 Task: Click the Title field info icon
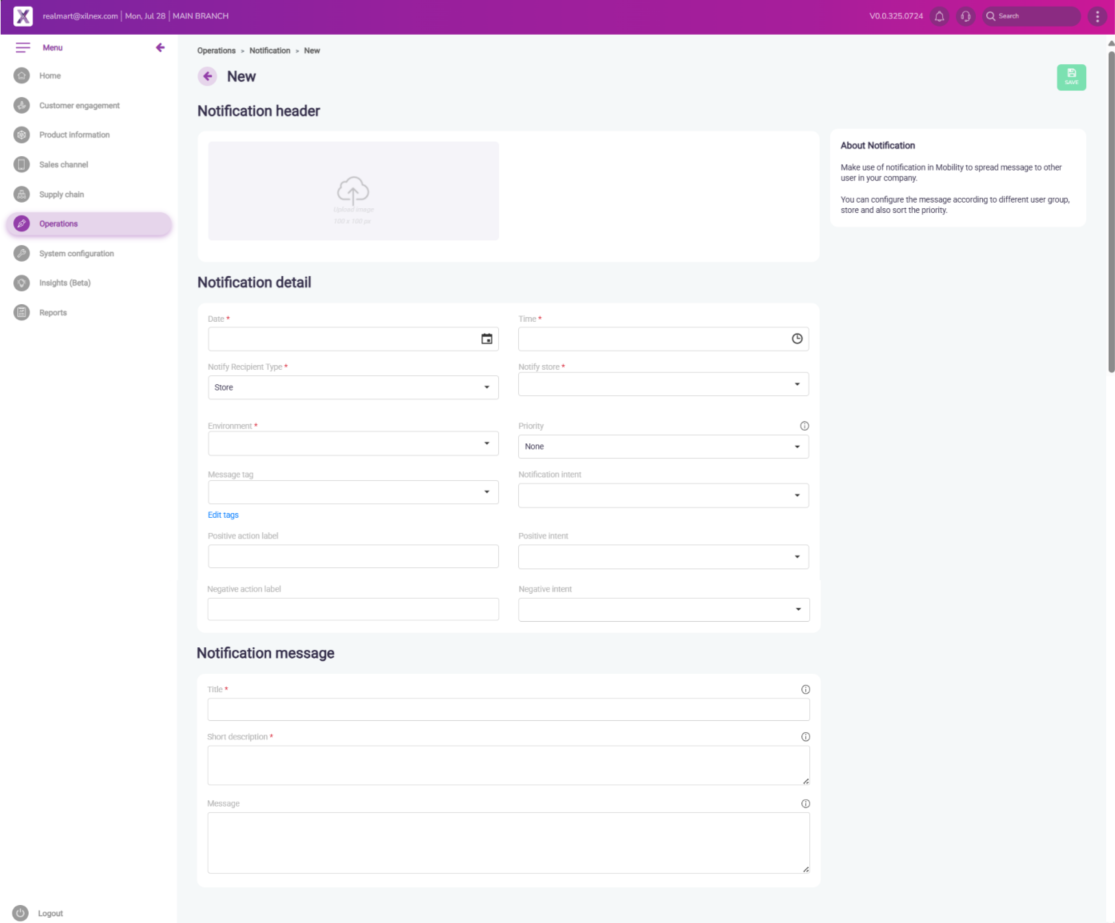click(805, 689)
